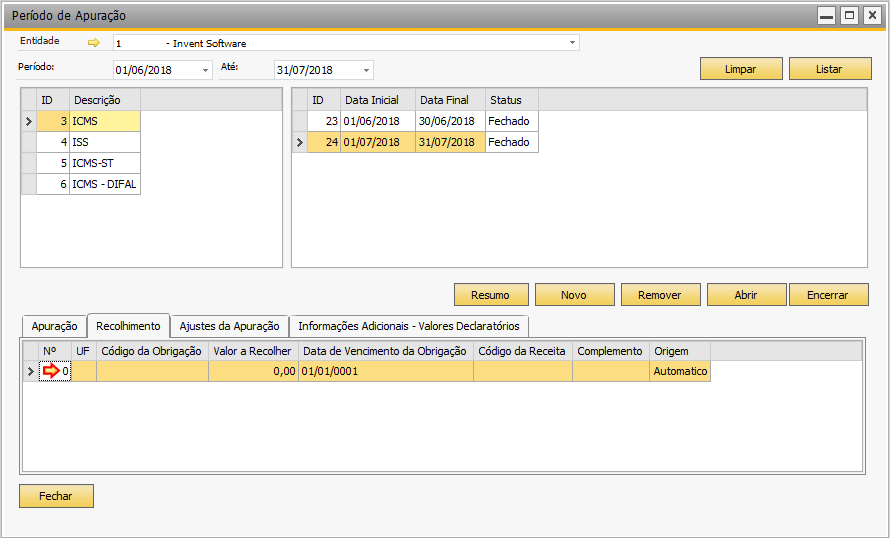Click the Data Inicial column header

(377, 100)
